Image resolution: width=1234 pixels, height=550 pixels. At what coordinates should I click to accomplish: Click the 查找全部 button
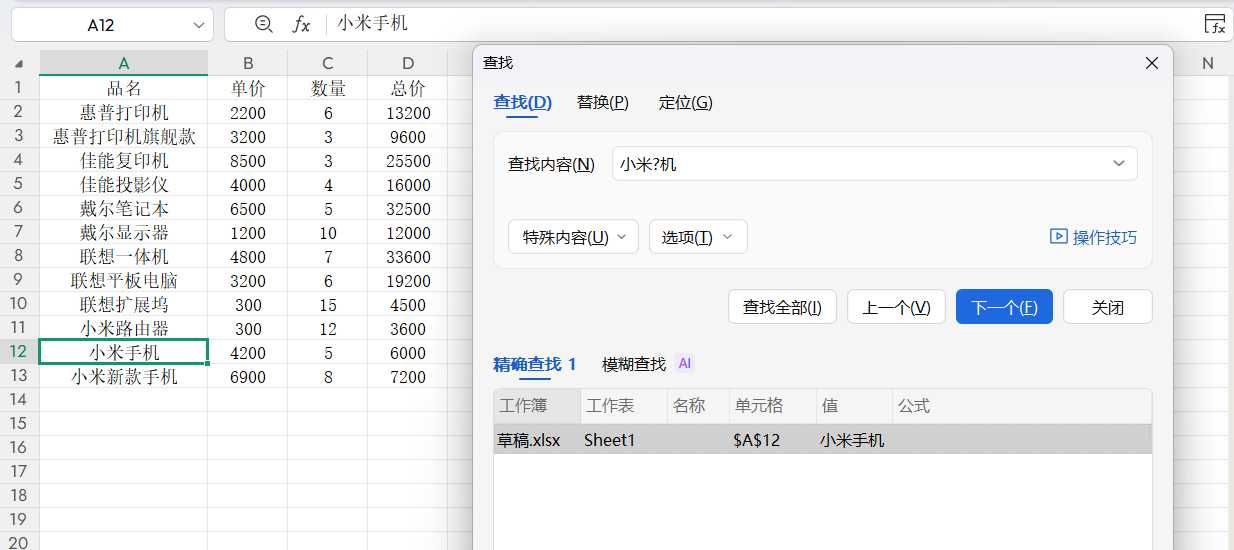click(782, 307)
